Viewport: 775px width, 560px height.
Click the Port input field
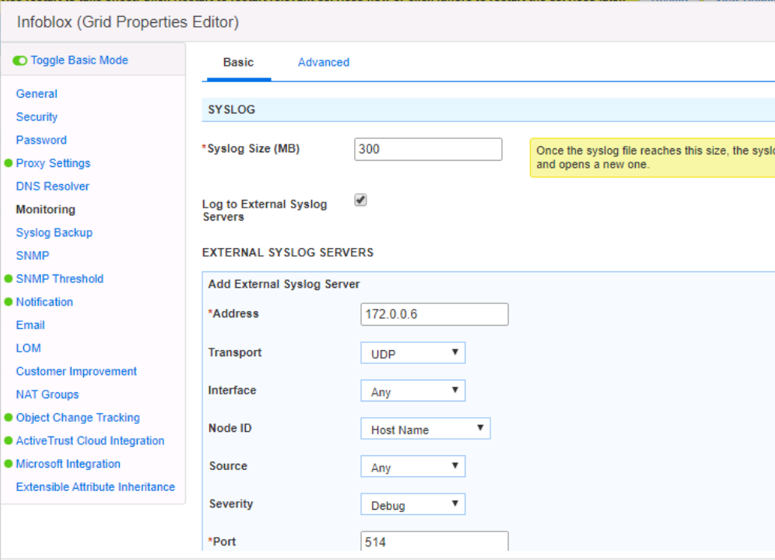point(434,543)
